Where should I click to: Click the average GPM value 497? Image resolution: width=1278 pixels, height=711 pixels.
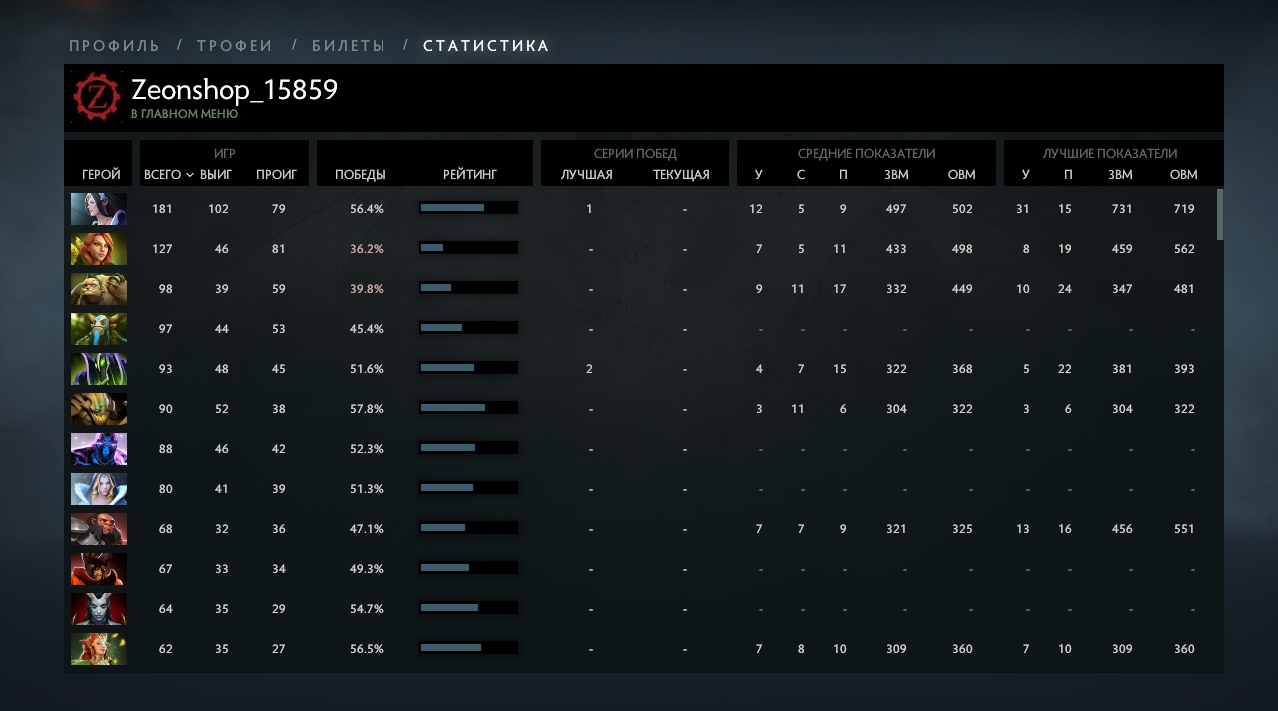point(896,209)
